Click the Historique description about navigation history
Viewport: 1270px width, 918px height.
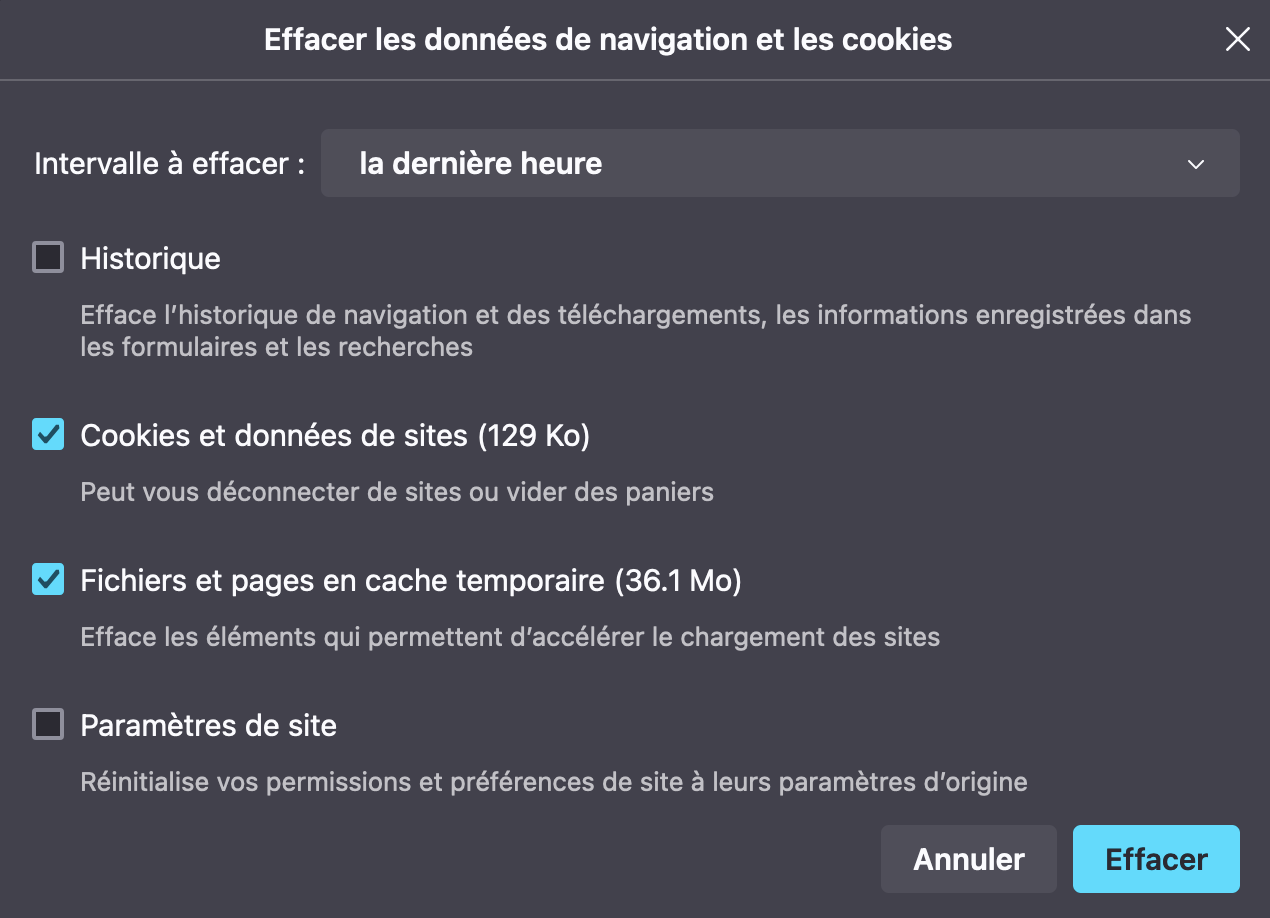tap(635, 331)
